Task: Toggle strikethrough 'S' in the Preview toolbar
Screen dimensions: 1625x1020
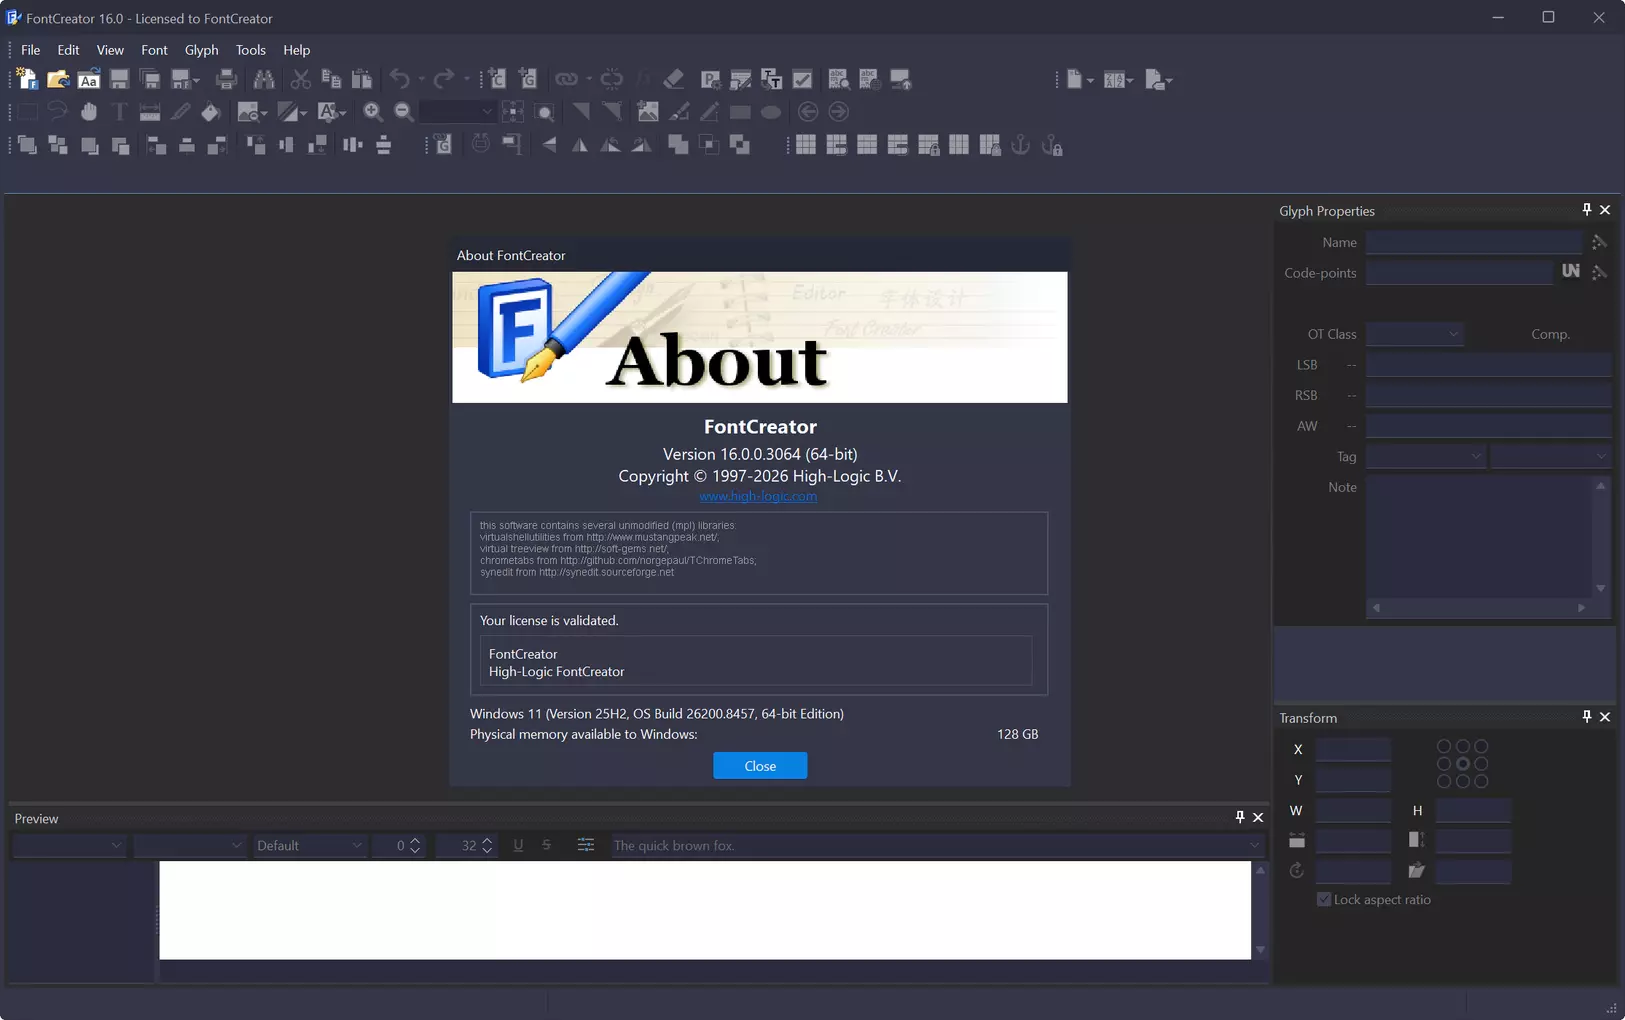Action: (547, 845)
